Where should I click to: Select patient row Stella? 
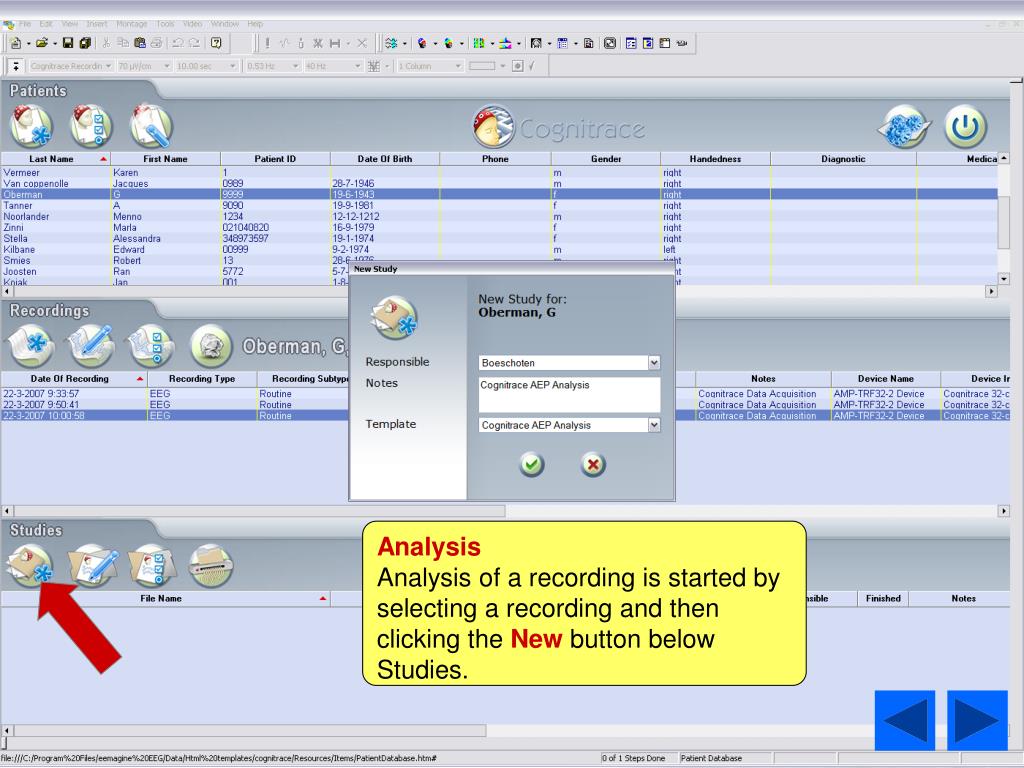click(x=499, y=238)
